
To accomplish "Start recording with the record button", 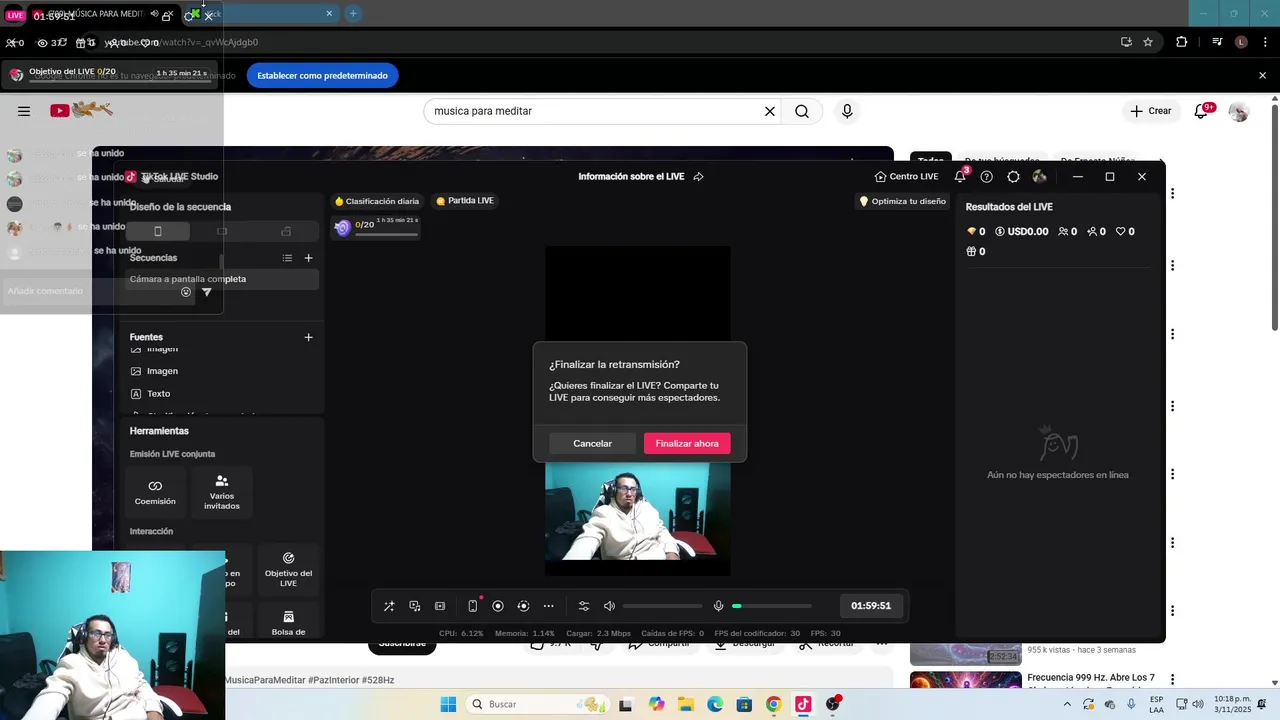I will (x=498, y=606).
